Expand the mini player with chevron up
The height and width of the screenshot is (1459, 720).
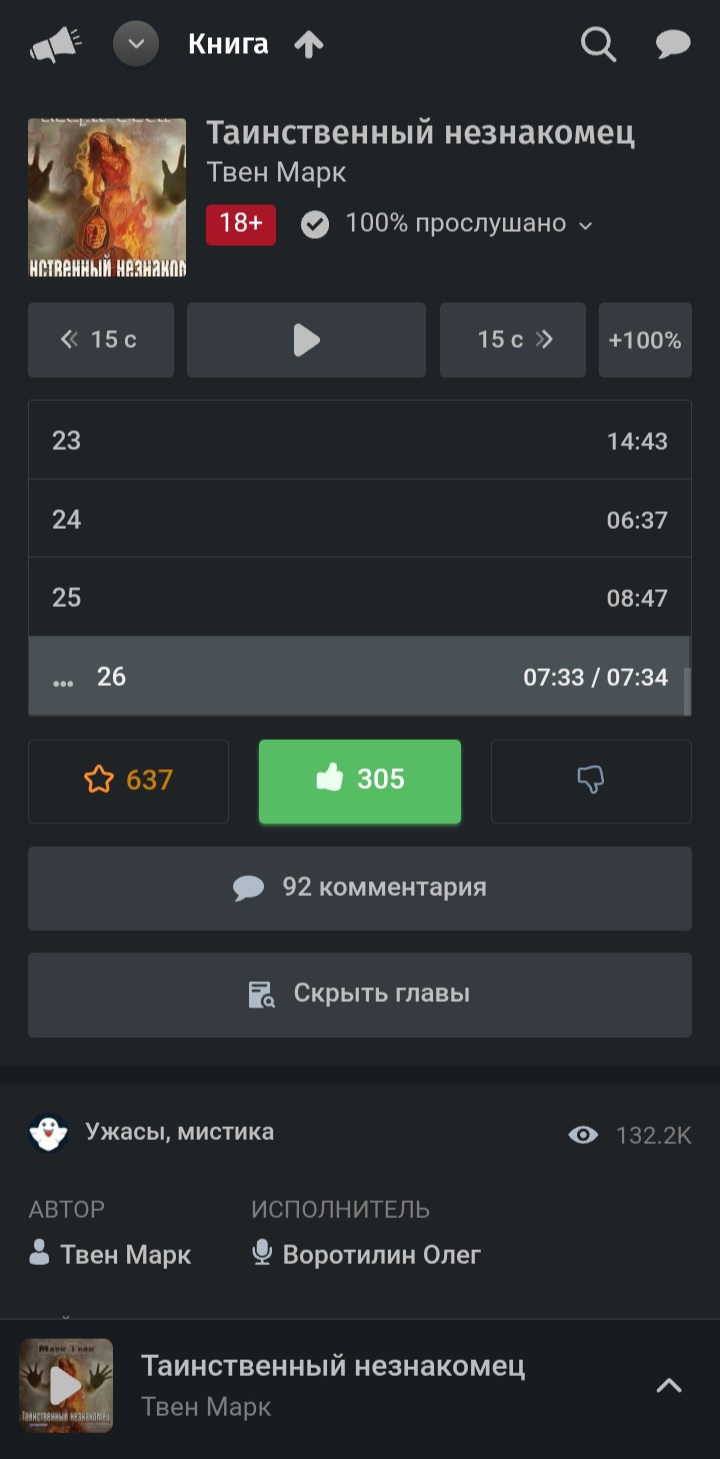(x=668, y=1385)
